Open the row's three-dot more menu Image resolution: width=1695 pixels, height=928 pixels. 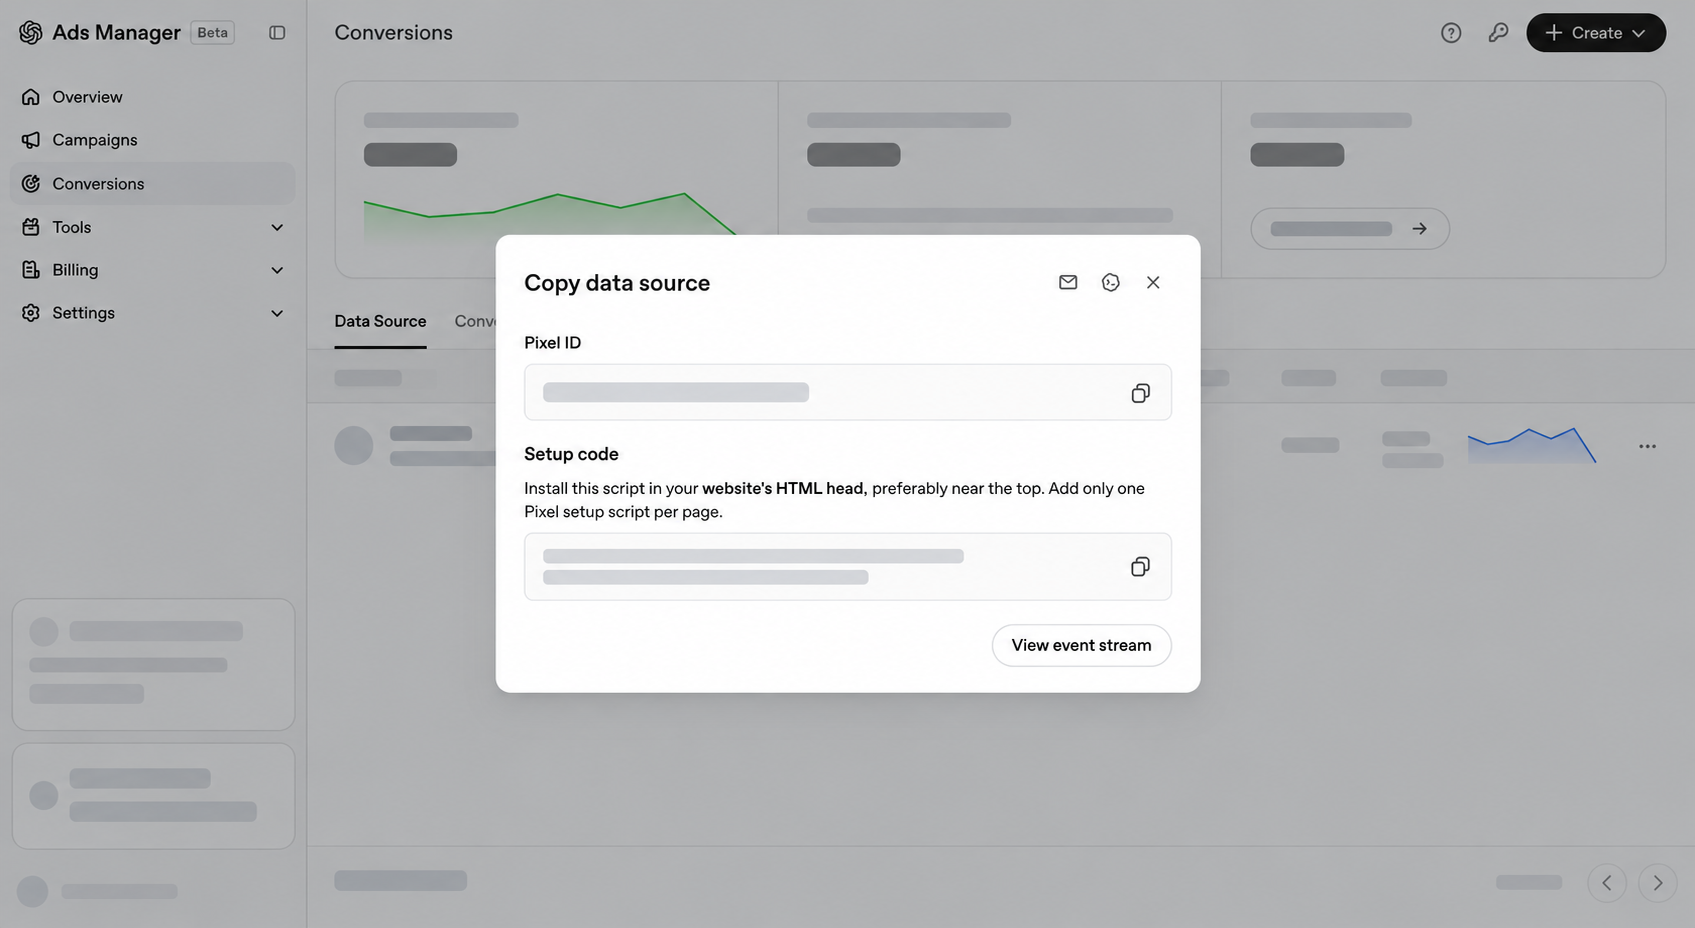(x=1647, y=446)
